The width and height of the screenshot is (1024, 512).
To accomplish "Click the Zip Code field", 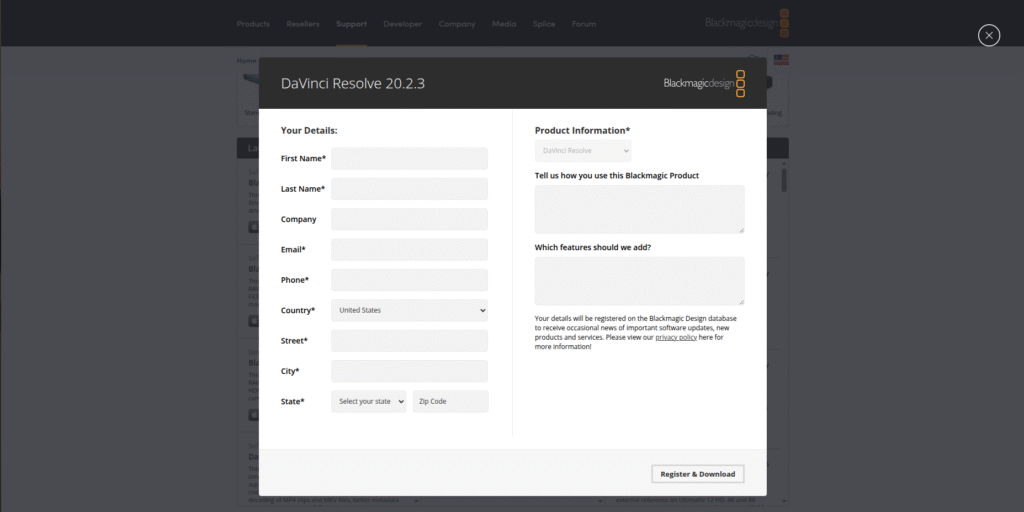I will pos(450,401).
